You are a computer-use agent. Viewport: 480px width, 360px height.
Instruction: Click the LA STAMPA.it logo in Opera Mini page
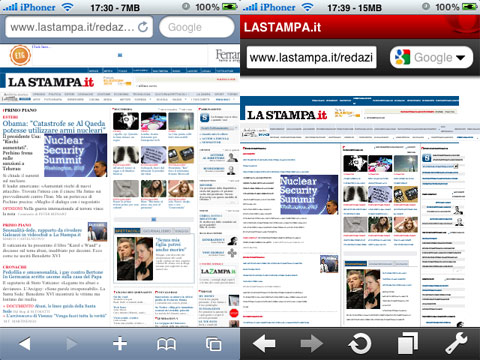(x=287, y=115)
